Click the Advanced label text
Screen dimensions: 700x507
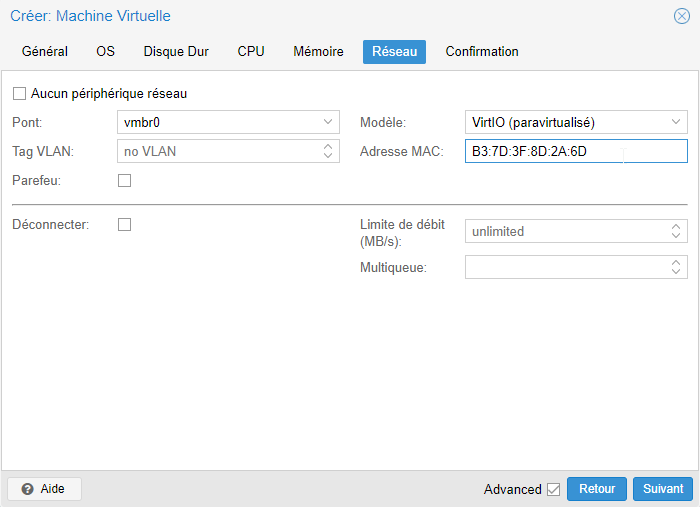click(x=512, y=489)
